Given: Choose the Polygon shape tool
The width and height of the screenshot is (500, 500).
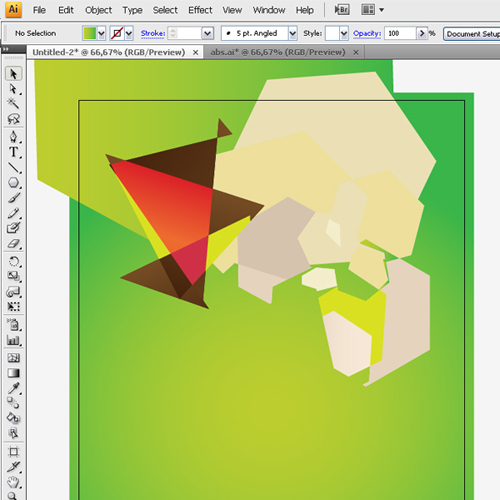Looking at the screenshot, I should pos(13,183).
